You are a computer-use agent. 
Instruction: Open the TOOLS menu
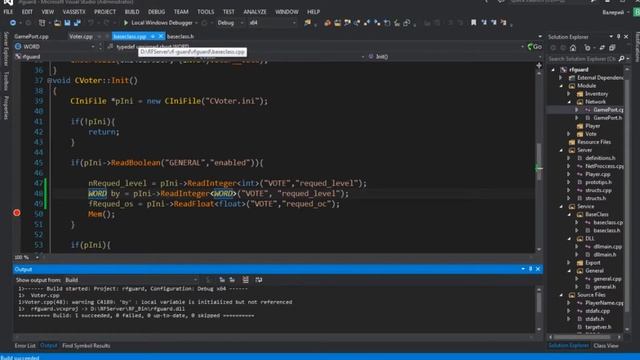(205, 12)
